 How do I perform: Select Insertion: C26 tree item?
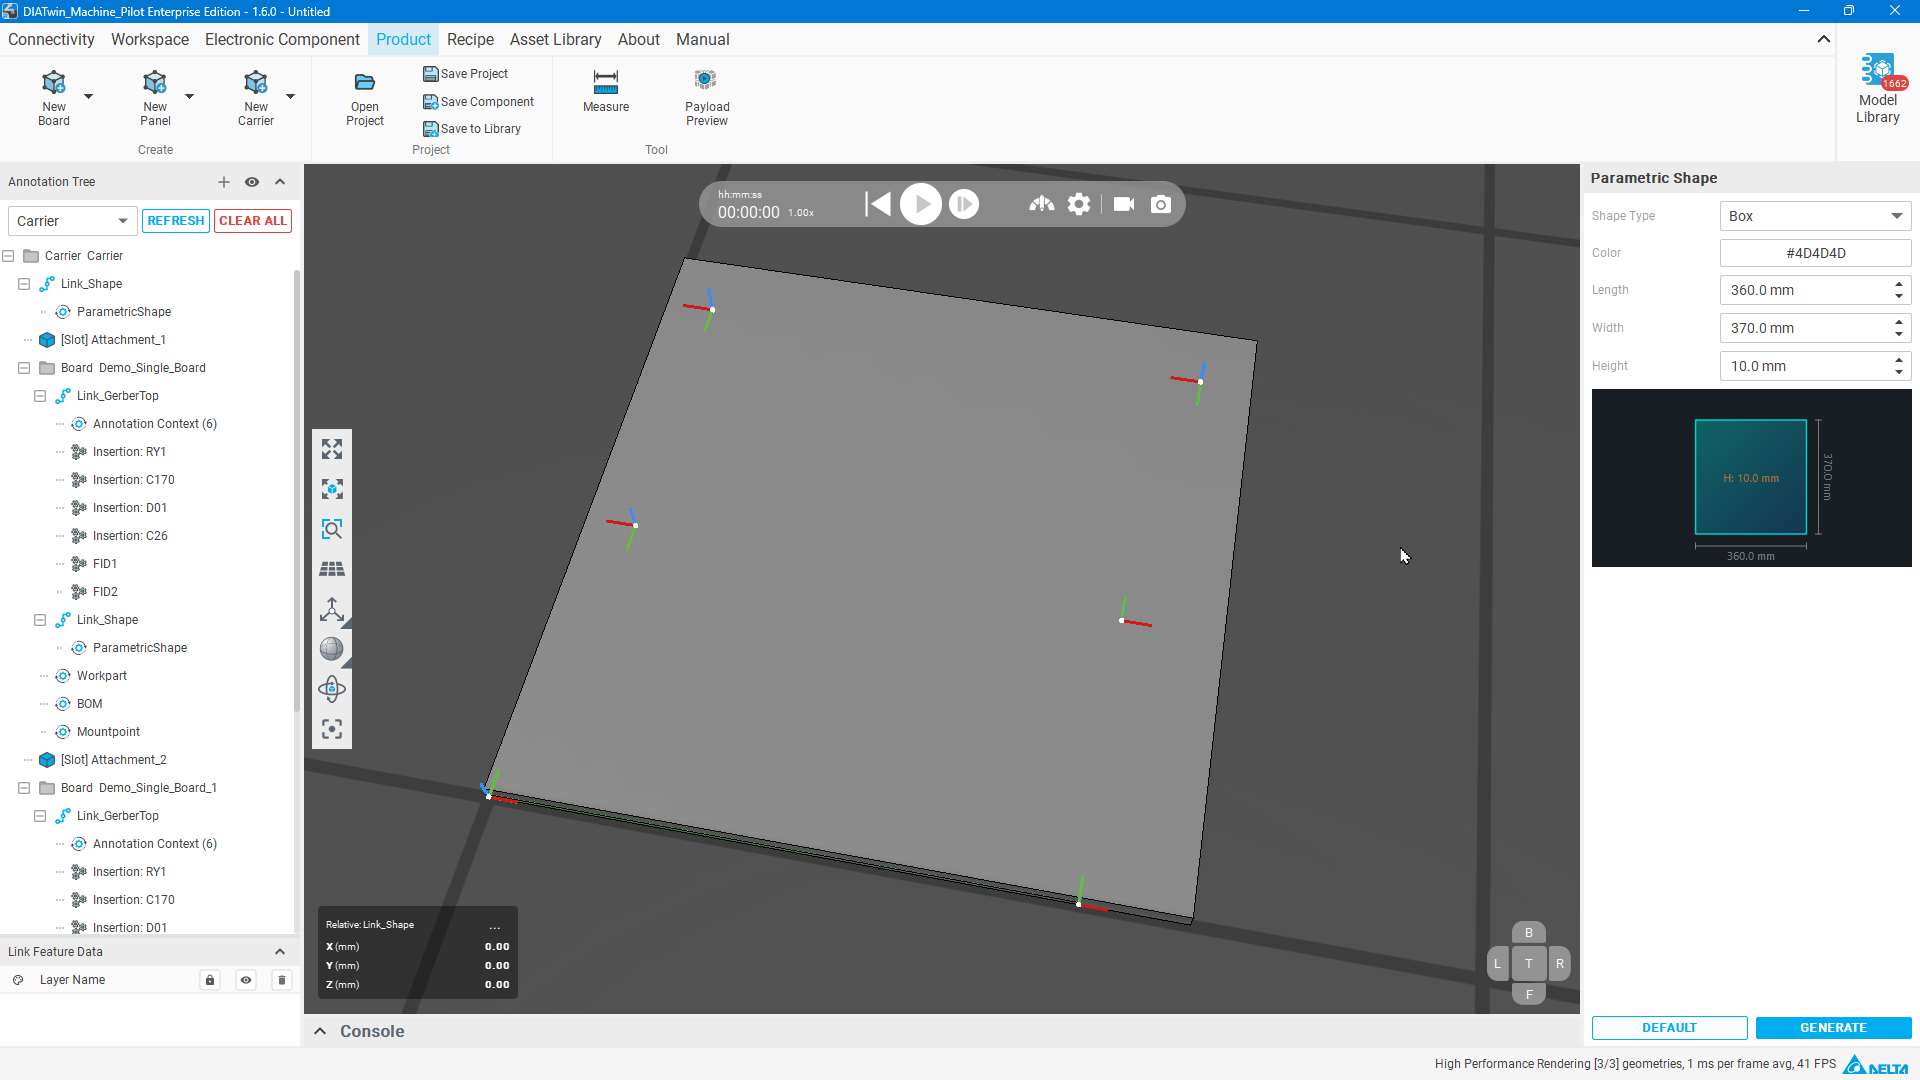tap(130, 536)
